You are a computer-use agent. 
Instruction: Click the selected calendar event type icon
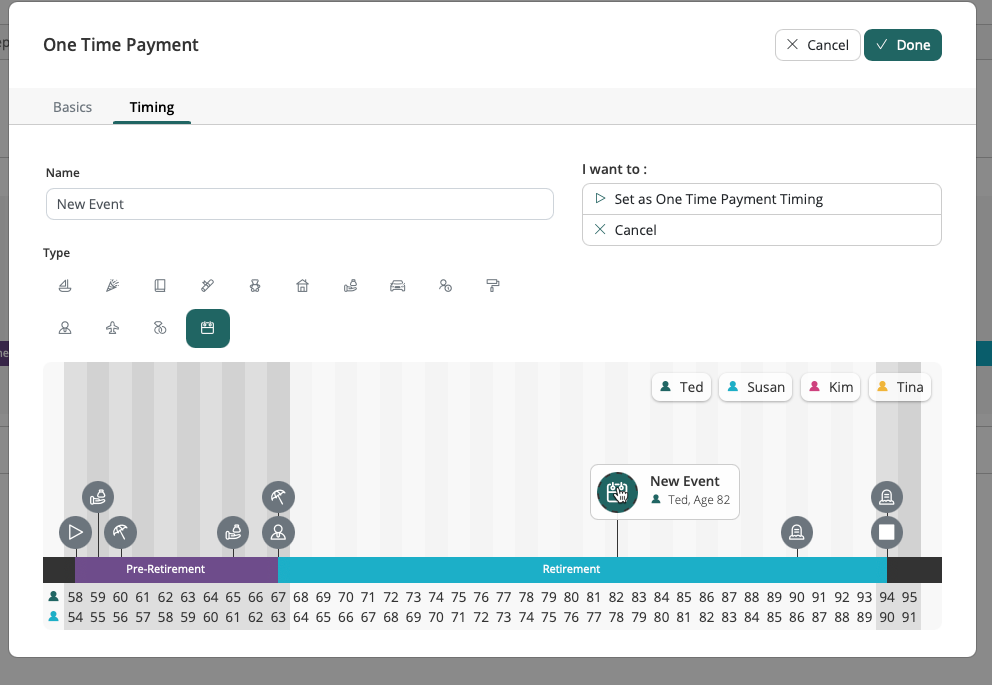click(208, 328)
